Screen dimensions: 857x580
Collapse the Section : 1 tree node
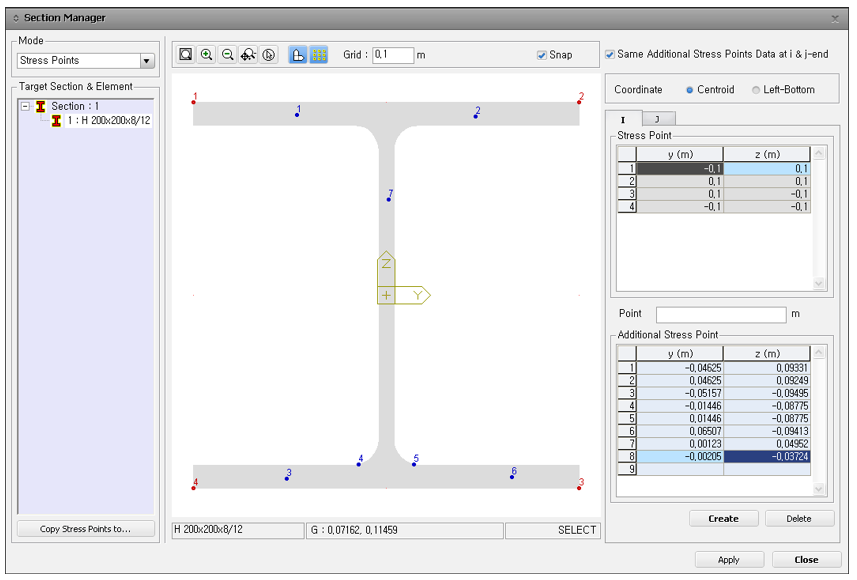(26, 106)
